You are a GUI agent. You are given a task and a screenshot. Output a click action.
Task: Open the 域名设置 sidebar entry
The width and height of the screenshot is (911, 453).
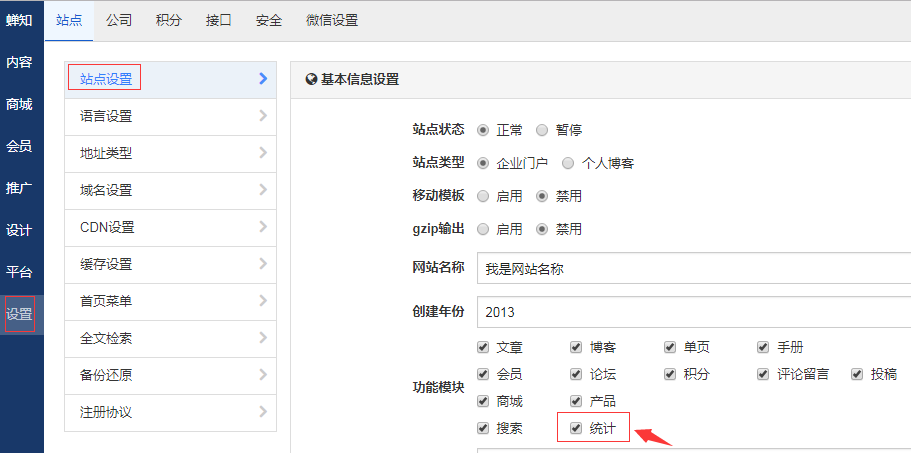coord(170,190)
